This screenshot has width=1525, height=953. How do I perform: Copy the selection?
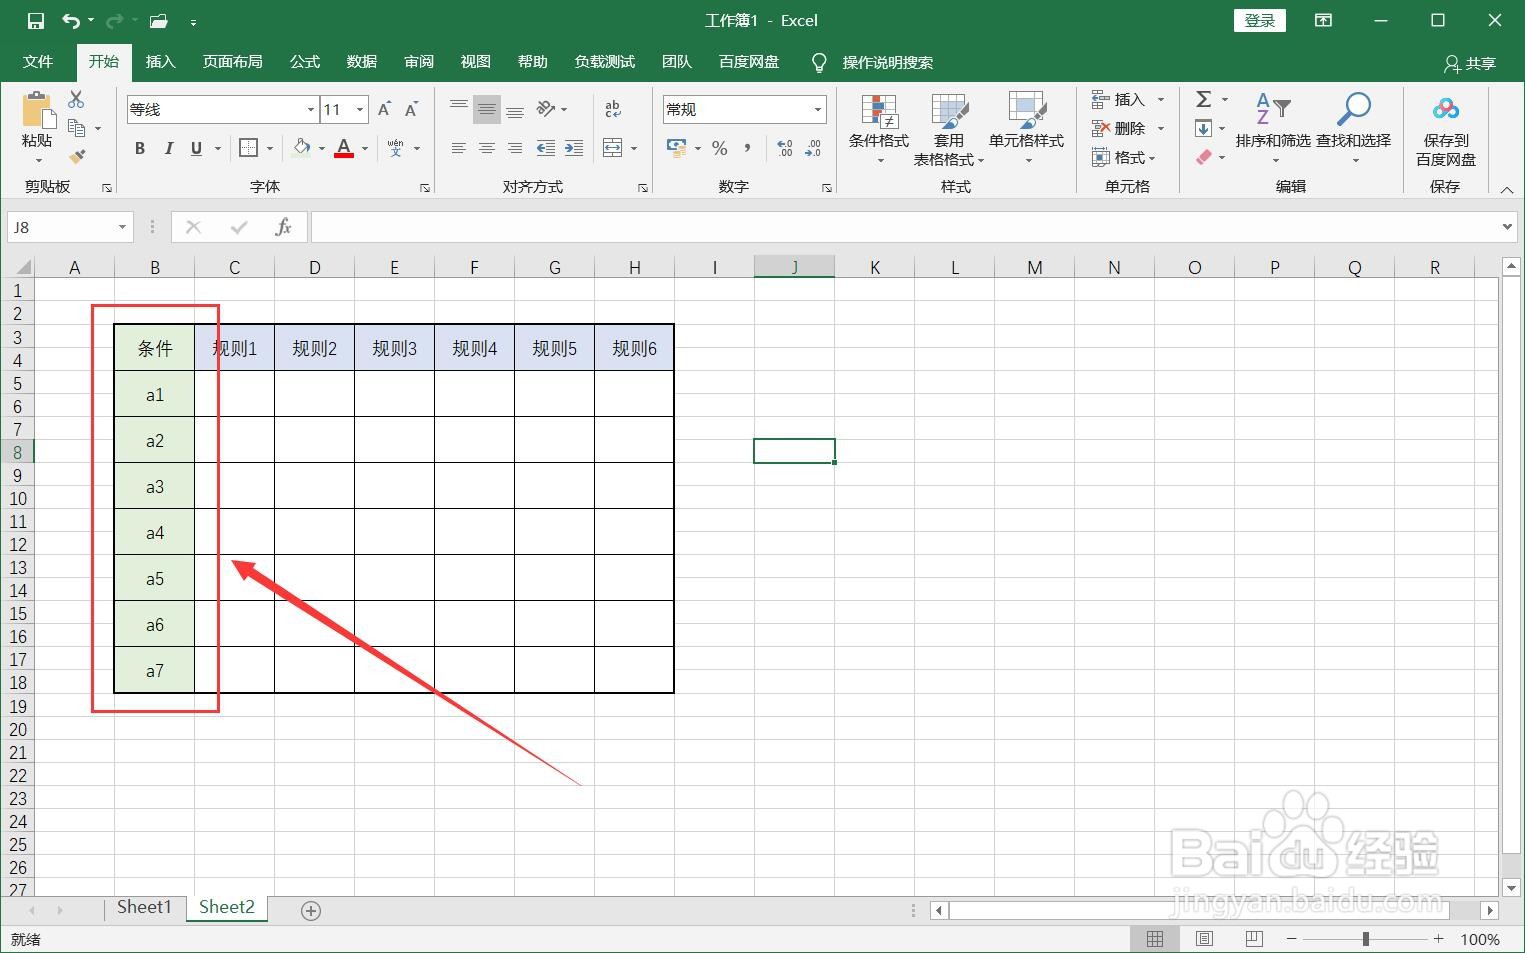[x=77, y=128]
